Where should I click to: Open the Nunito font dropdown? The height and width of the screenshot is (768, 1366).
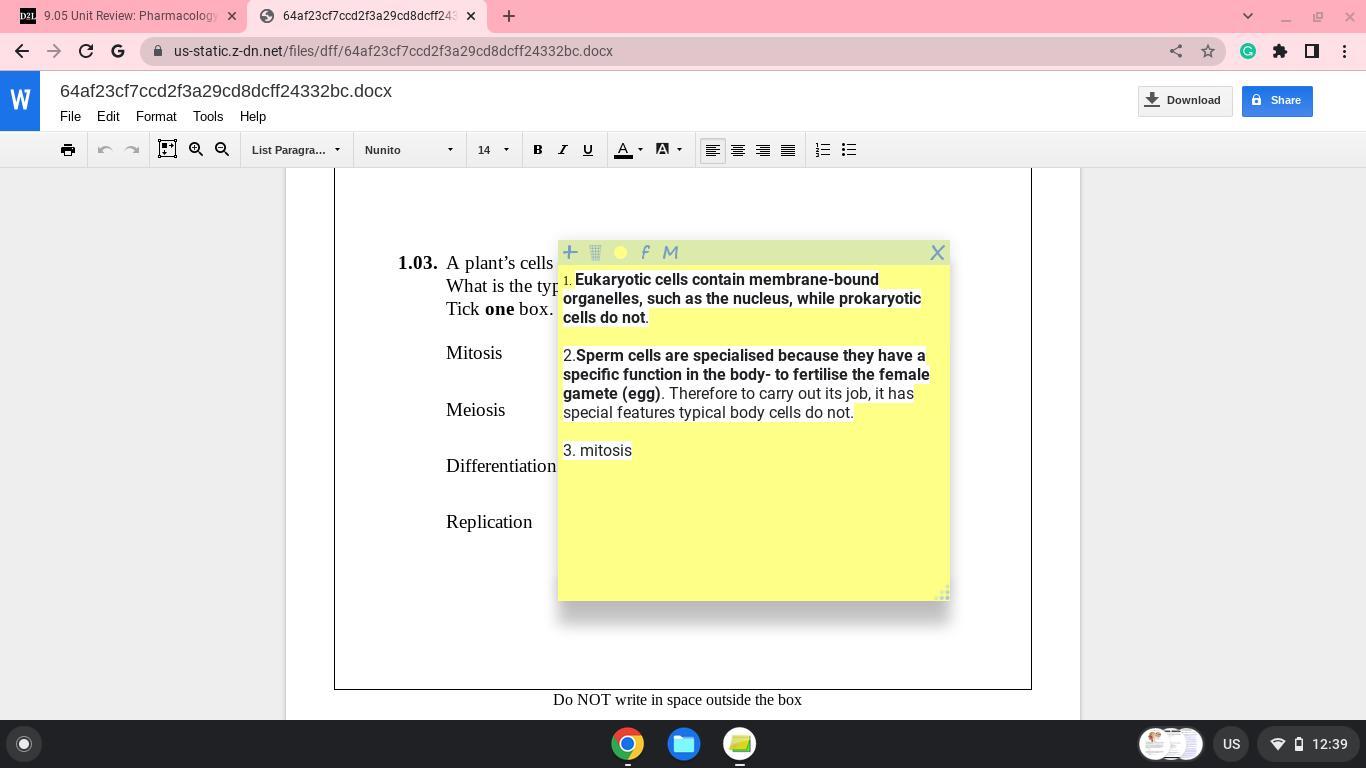point(409,150)
